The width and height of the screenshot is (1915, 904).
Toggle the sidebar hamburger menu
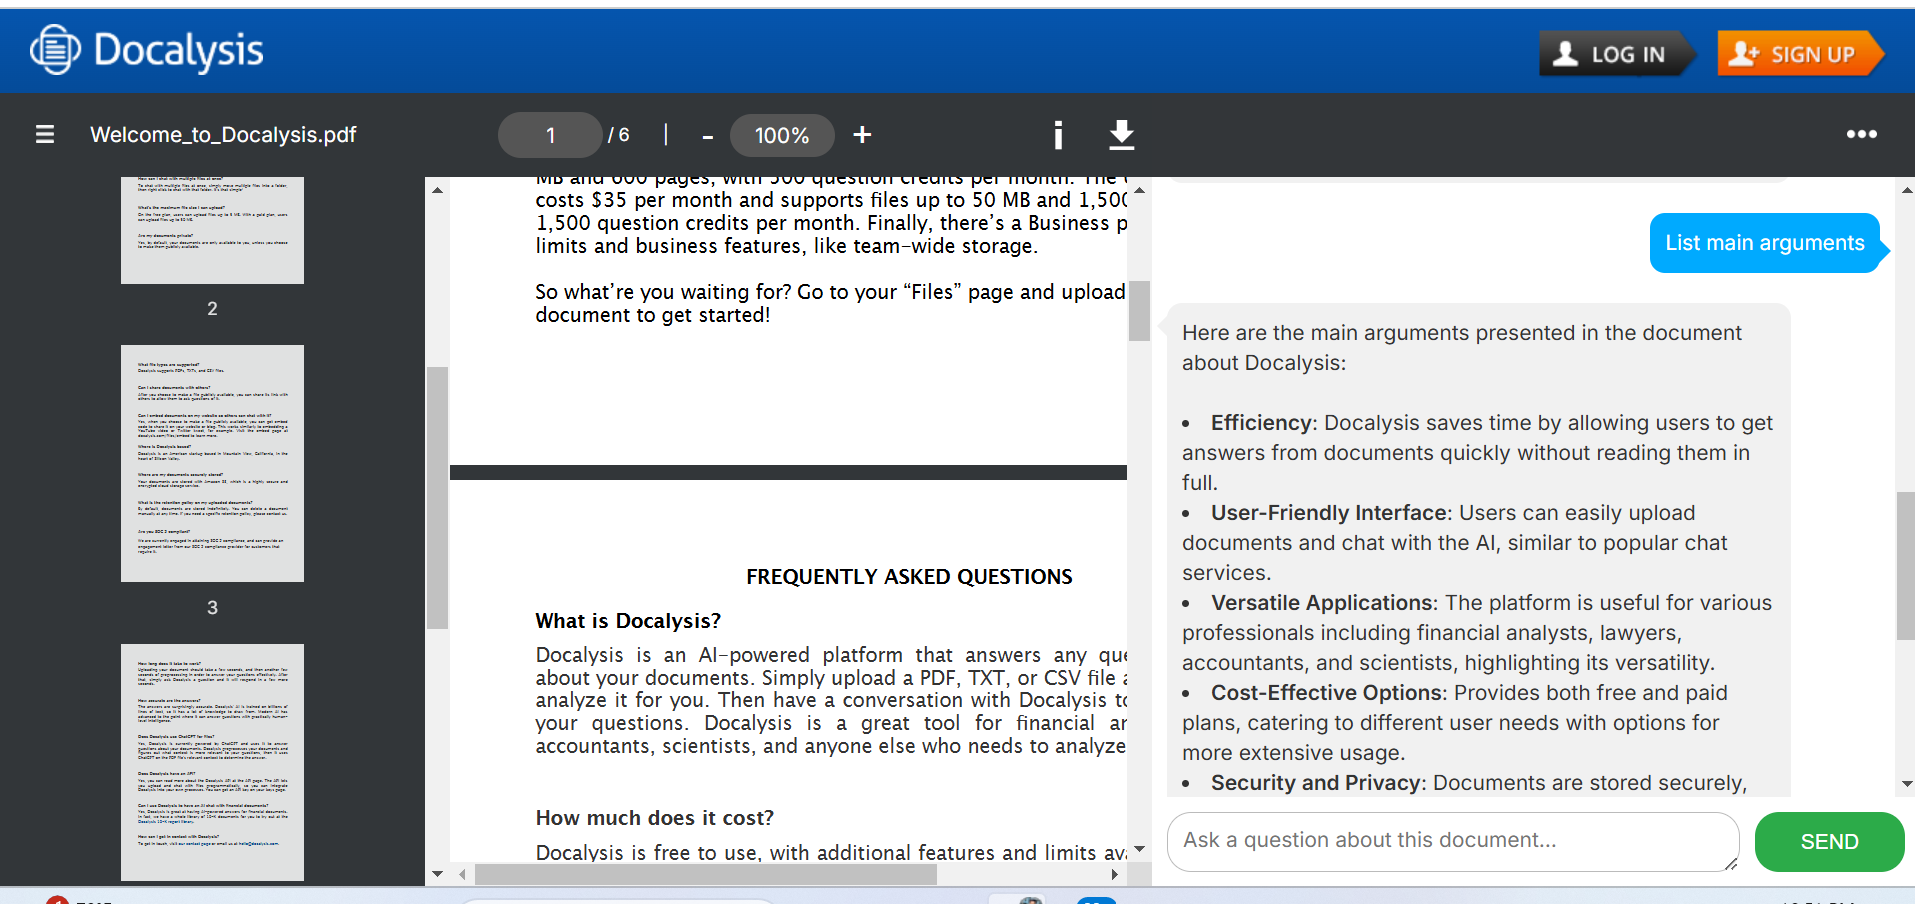tap(45, 134)
